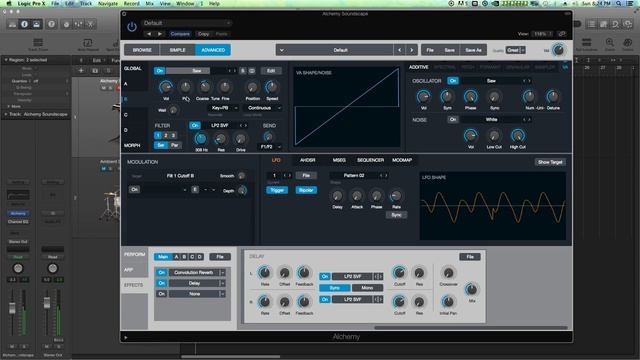Open the Quality Great dropdown
Image resolution: width=640 pixels, height=360 pixels.
tap(516, 50)
